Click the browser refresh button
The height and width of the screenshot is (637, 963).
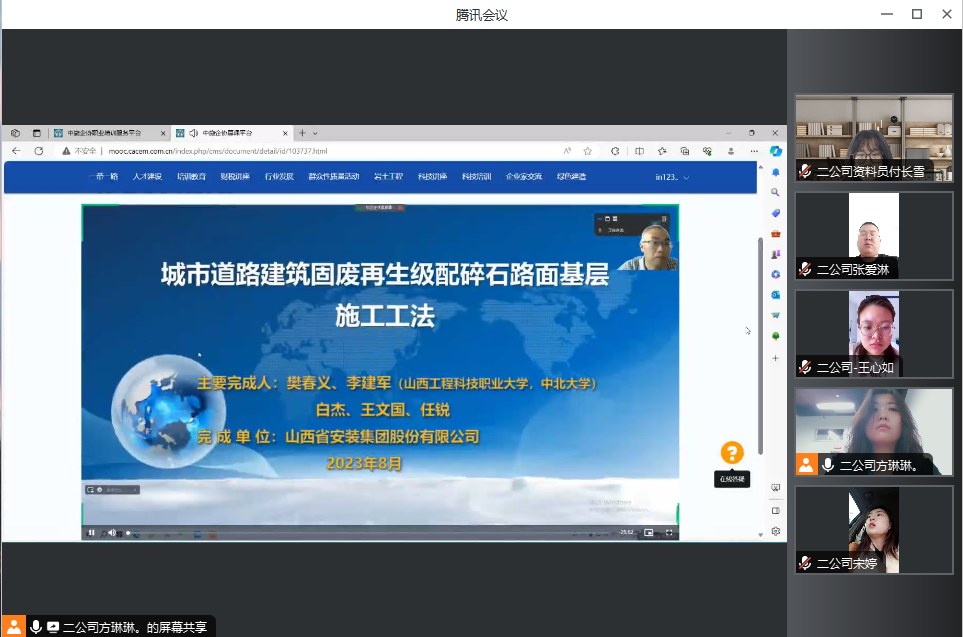point(39,151)
